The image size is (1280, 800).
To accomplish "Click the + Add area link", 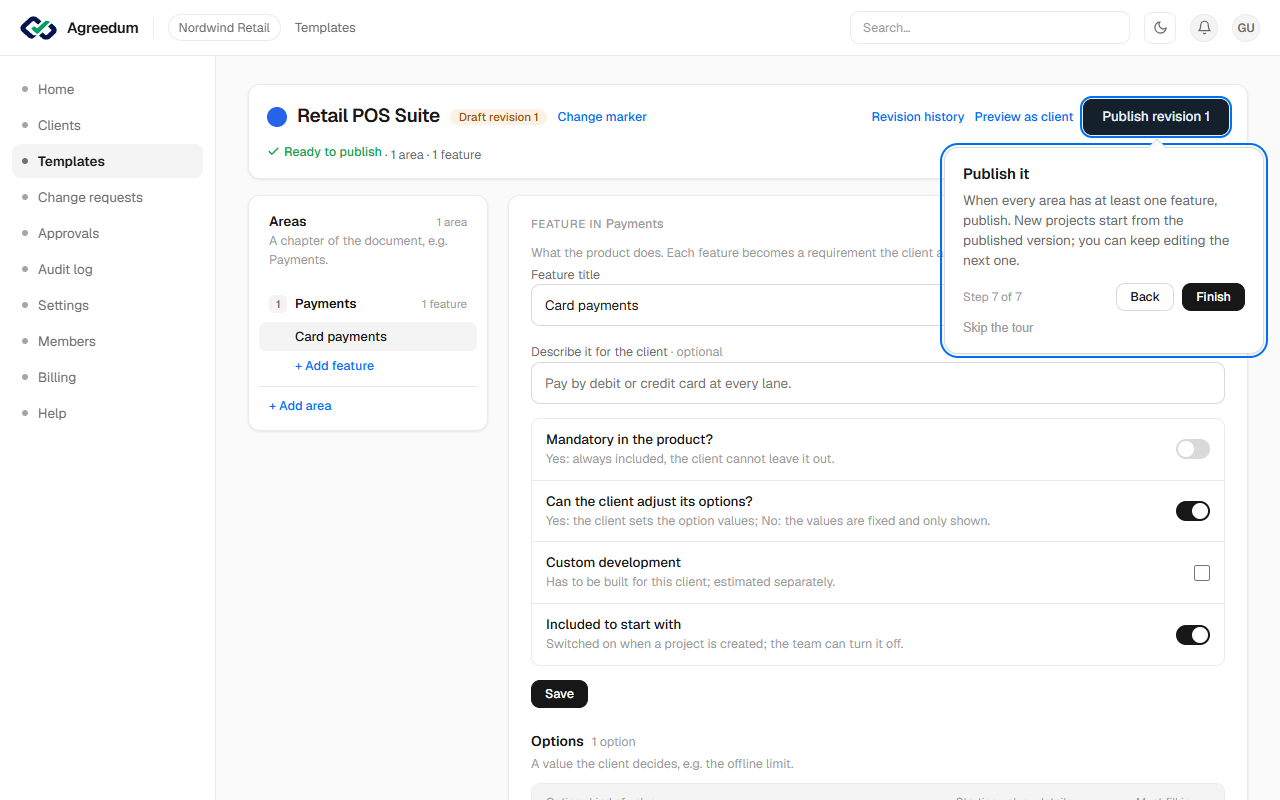I will [300, 406].
